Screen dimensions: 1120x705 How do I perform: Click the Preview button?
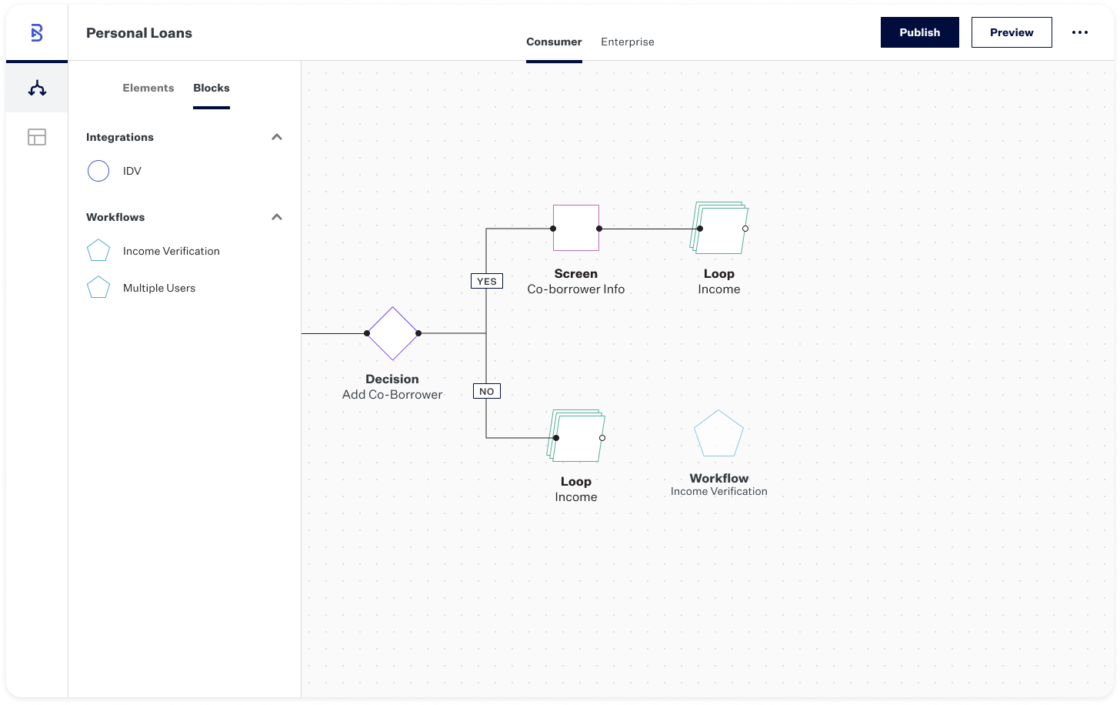pyautogui.click(x=1011, y=33)
